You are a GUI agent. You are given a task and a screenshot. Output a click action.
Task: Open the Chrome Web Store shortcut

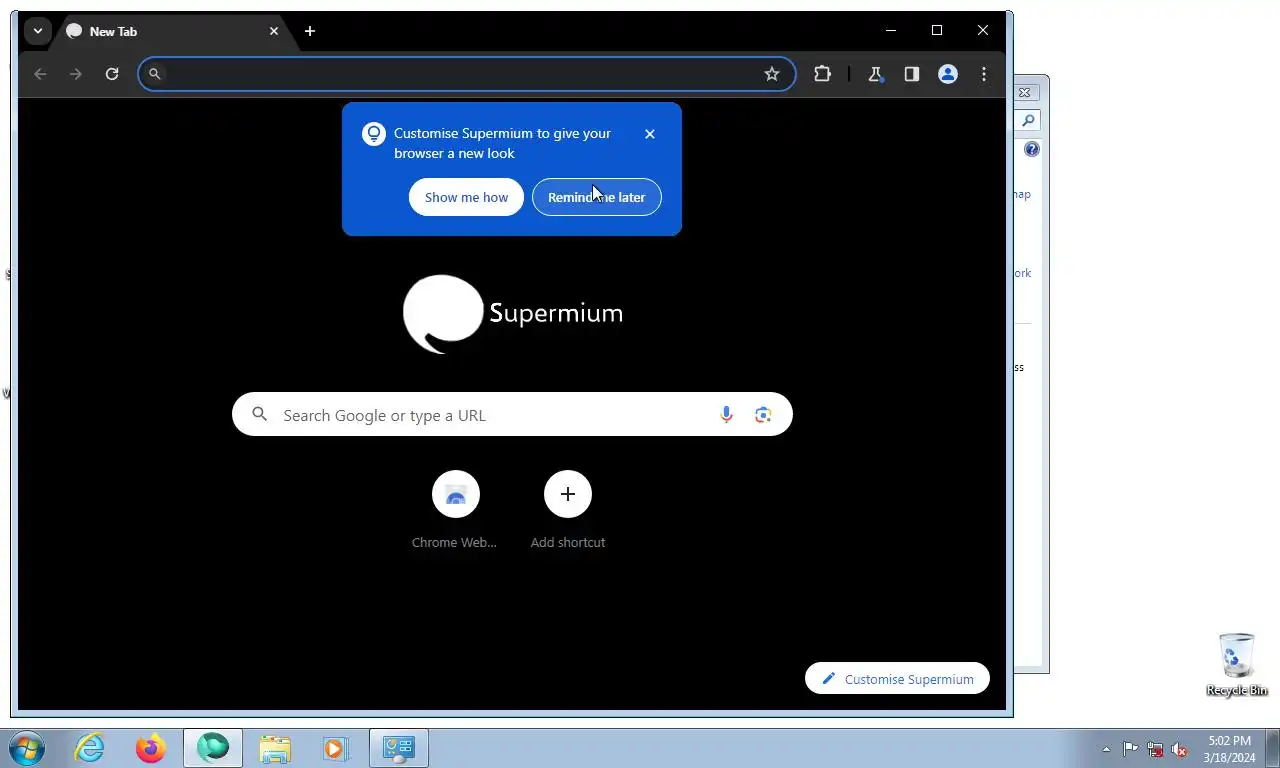click(x=455, y=510)
